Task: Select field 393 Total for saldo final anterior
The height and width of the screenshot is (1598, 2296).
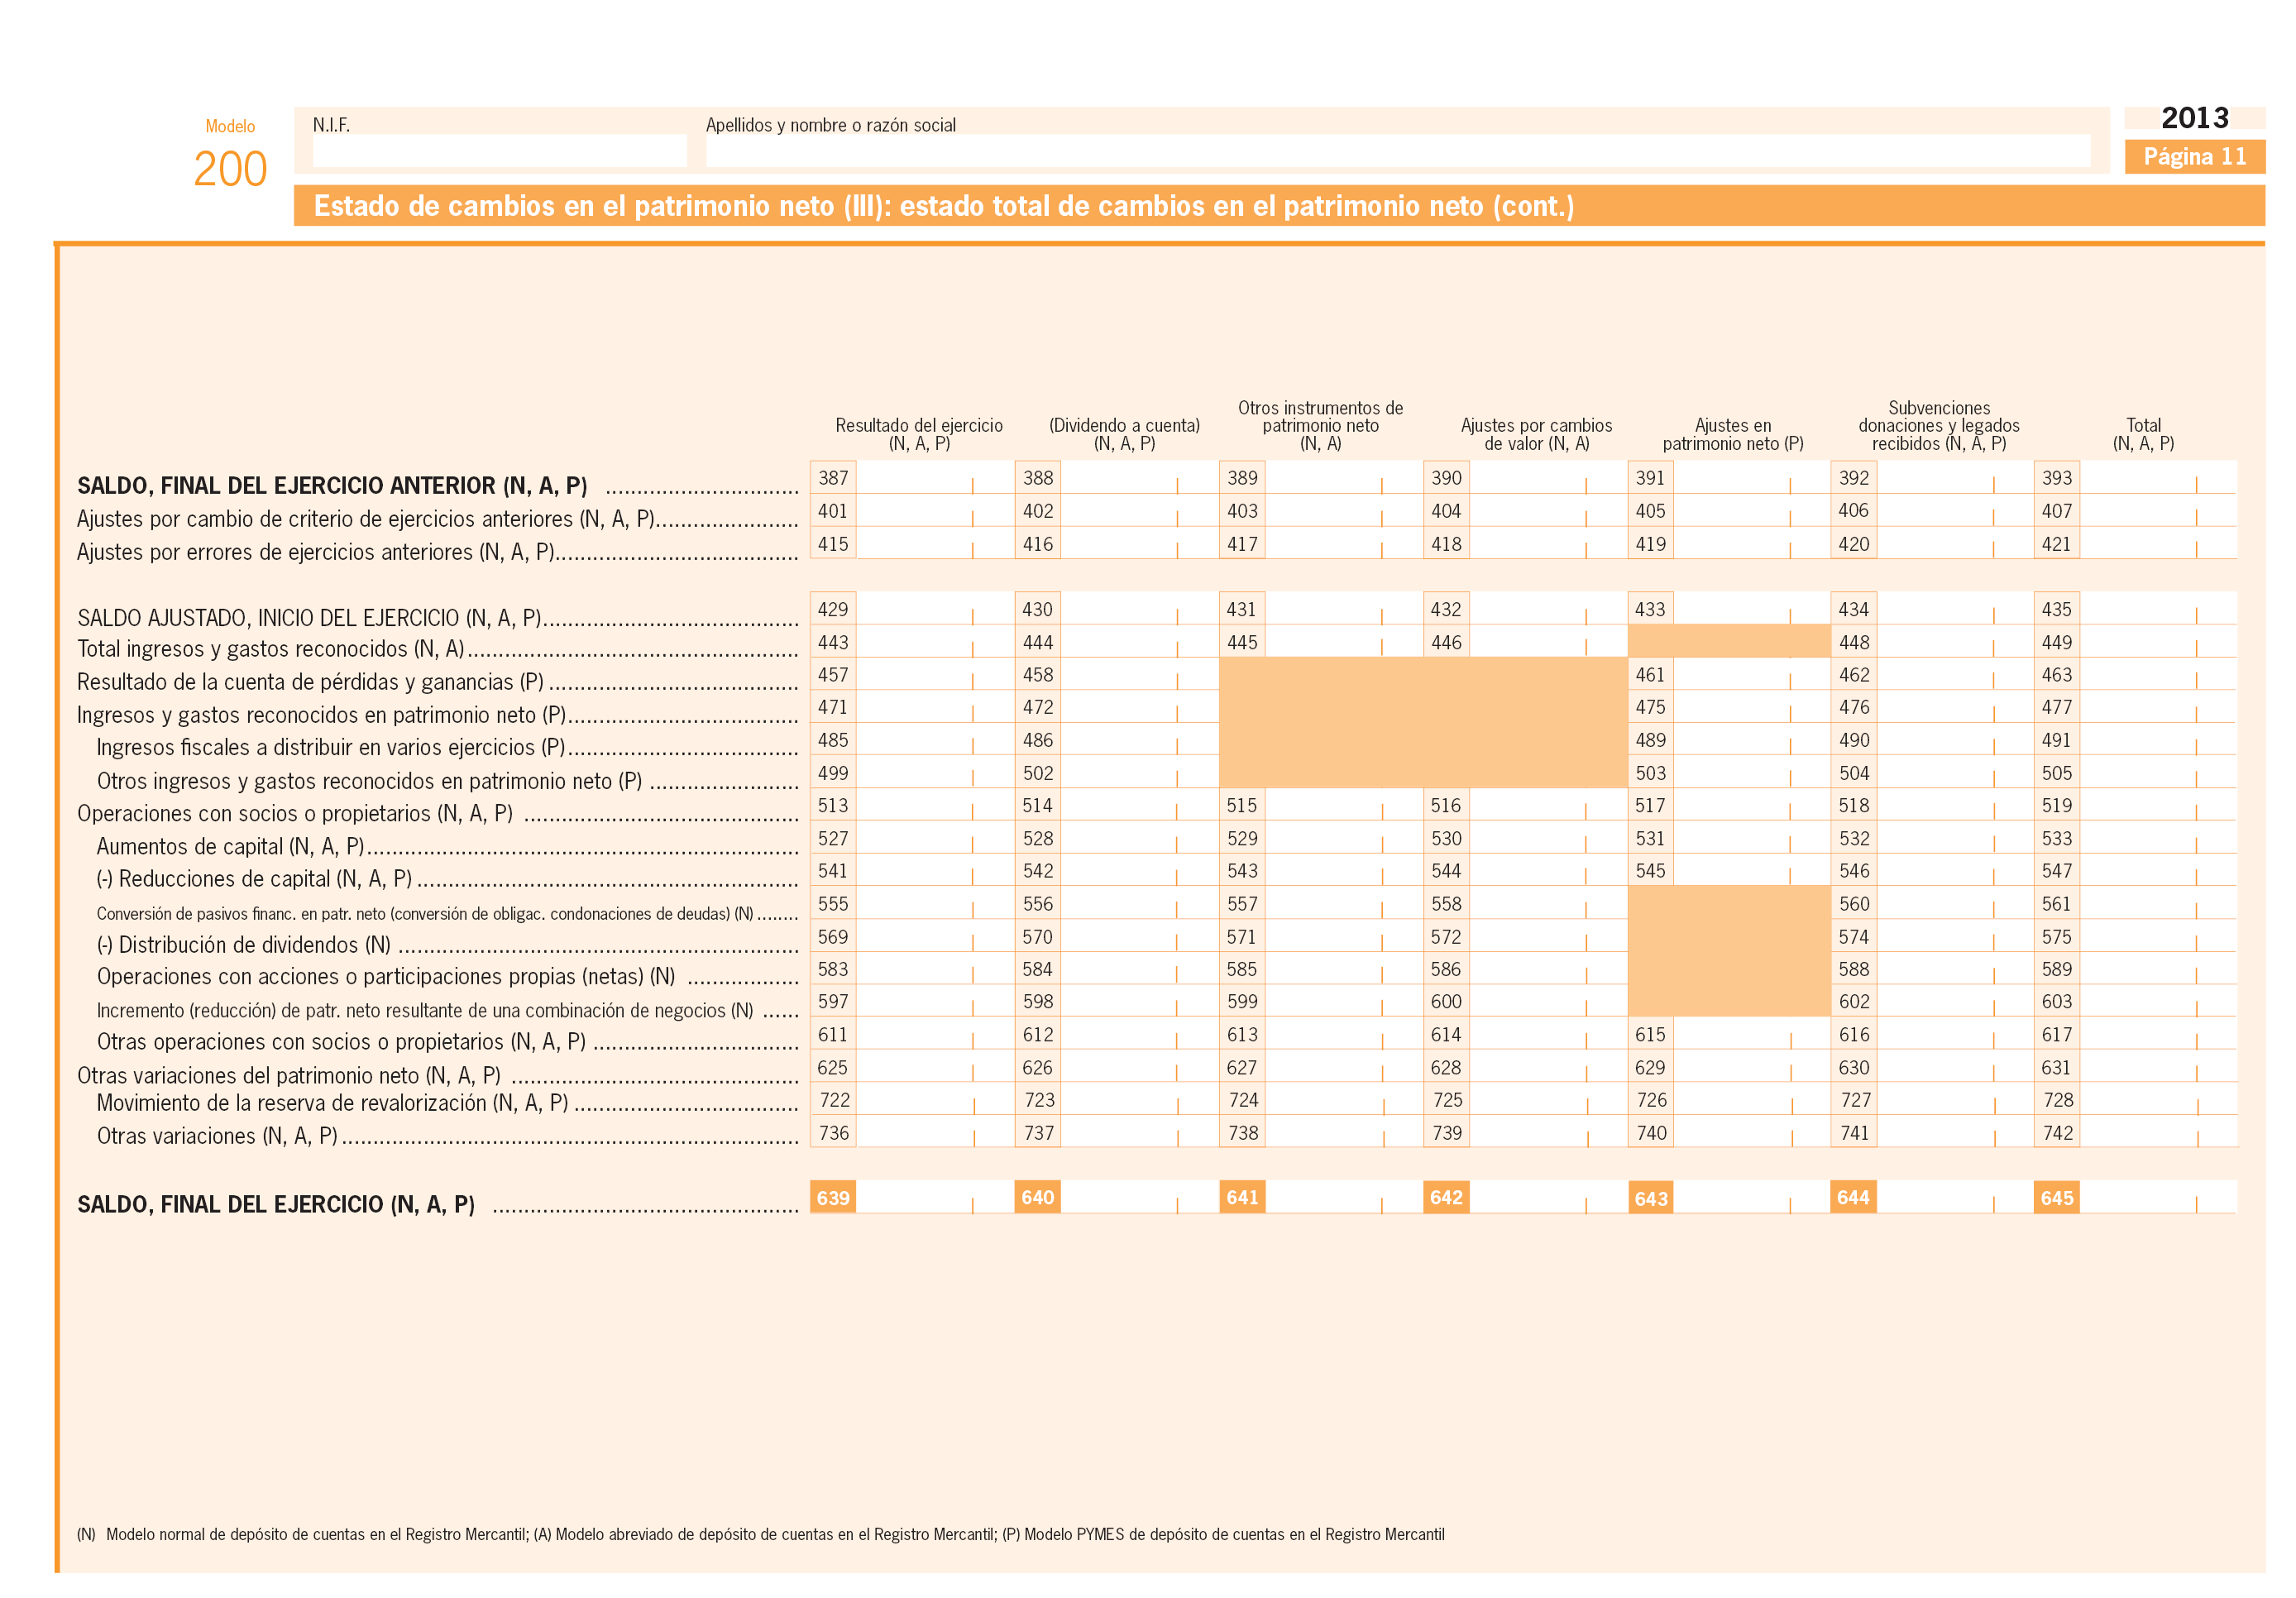Action: click(x=2156, y=477)
